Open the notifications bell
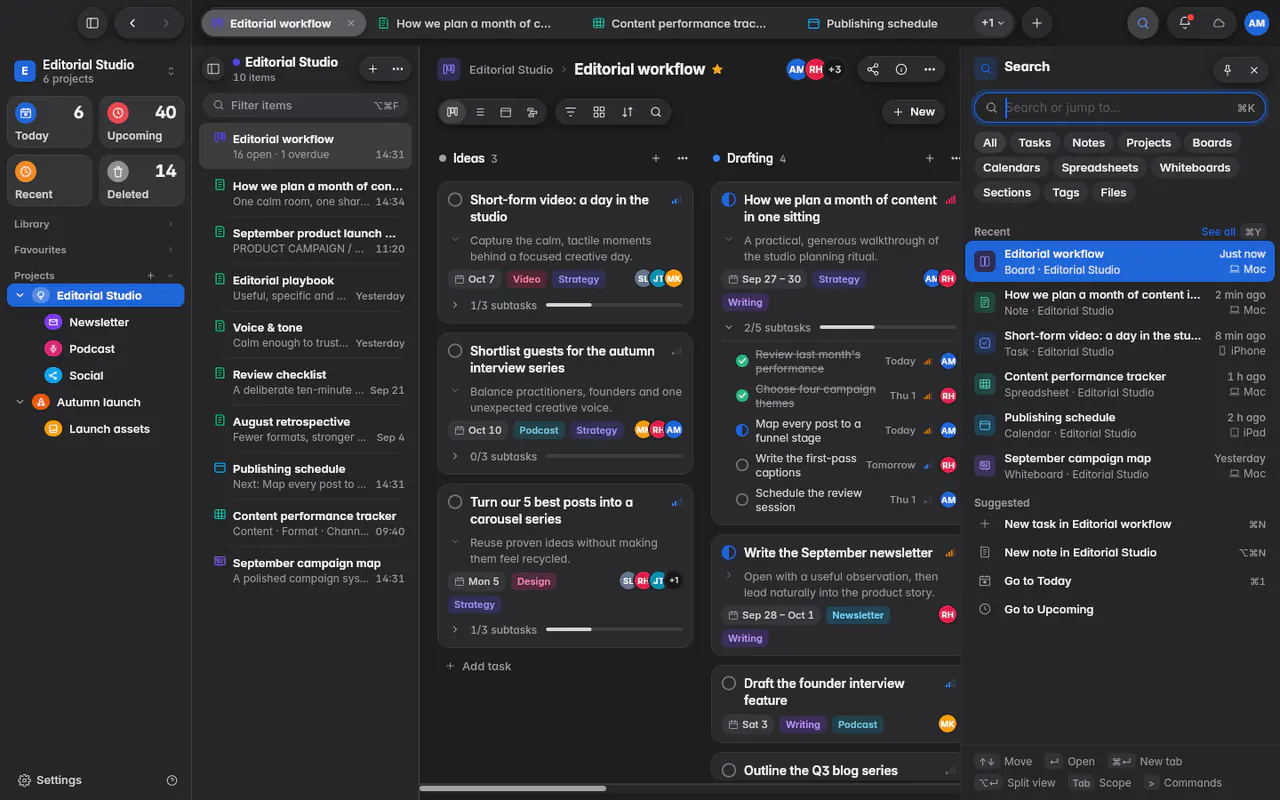 coord(1185,22)
